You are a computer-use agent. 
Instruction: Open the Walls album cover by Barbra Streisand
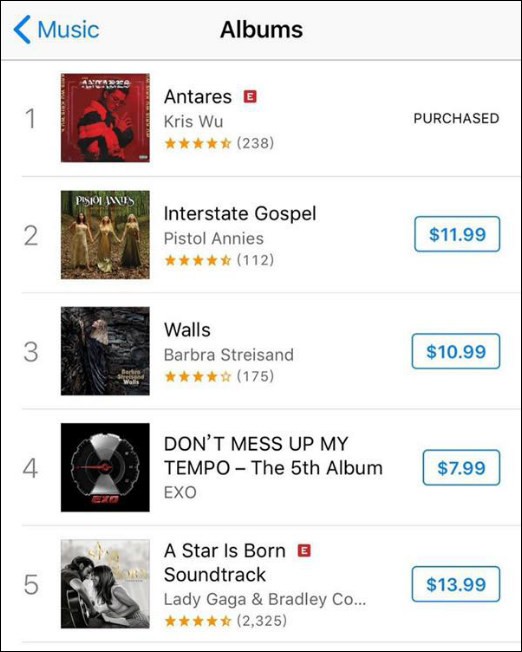(105, 351)
